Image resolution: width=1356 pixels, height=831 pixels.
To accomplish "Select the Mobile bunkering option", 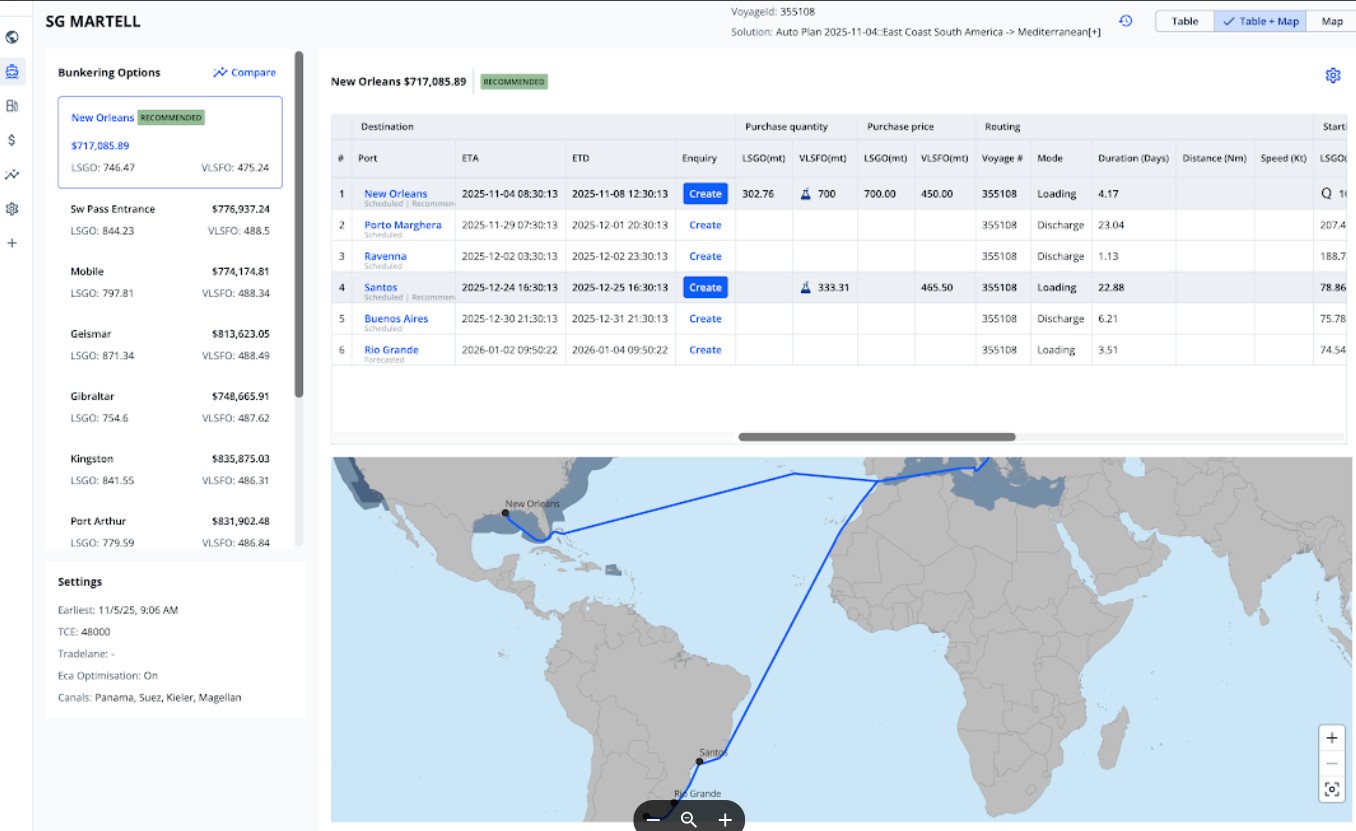I will tap(170, 282).
